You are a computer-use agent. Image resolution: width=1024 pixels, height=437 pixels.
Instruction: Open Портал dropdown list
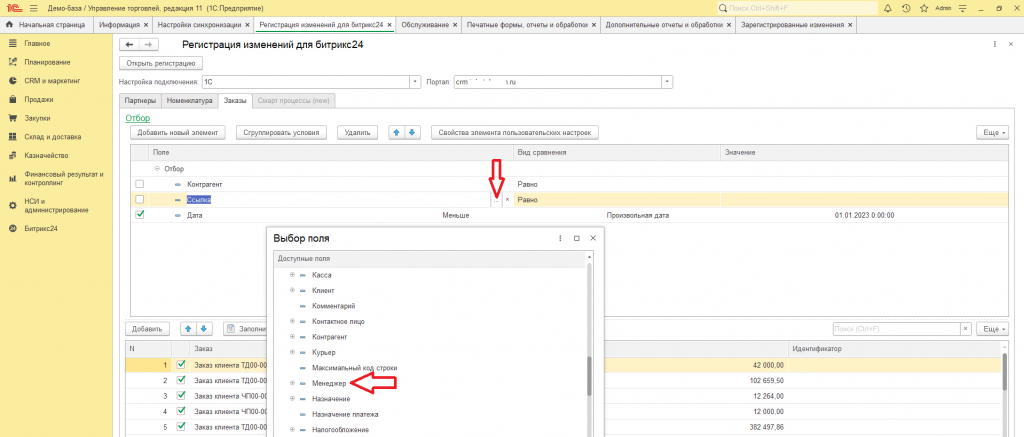667,82
